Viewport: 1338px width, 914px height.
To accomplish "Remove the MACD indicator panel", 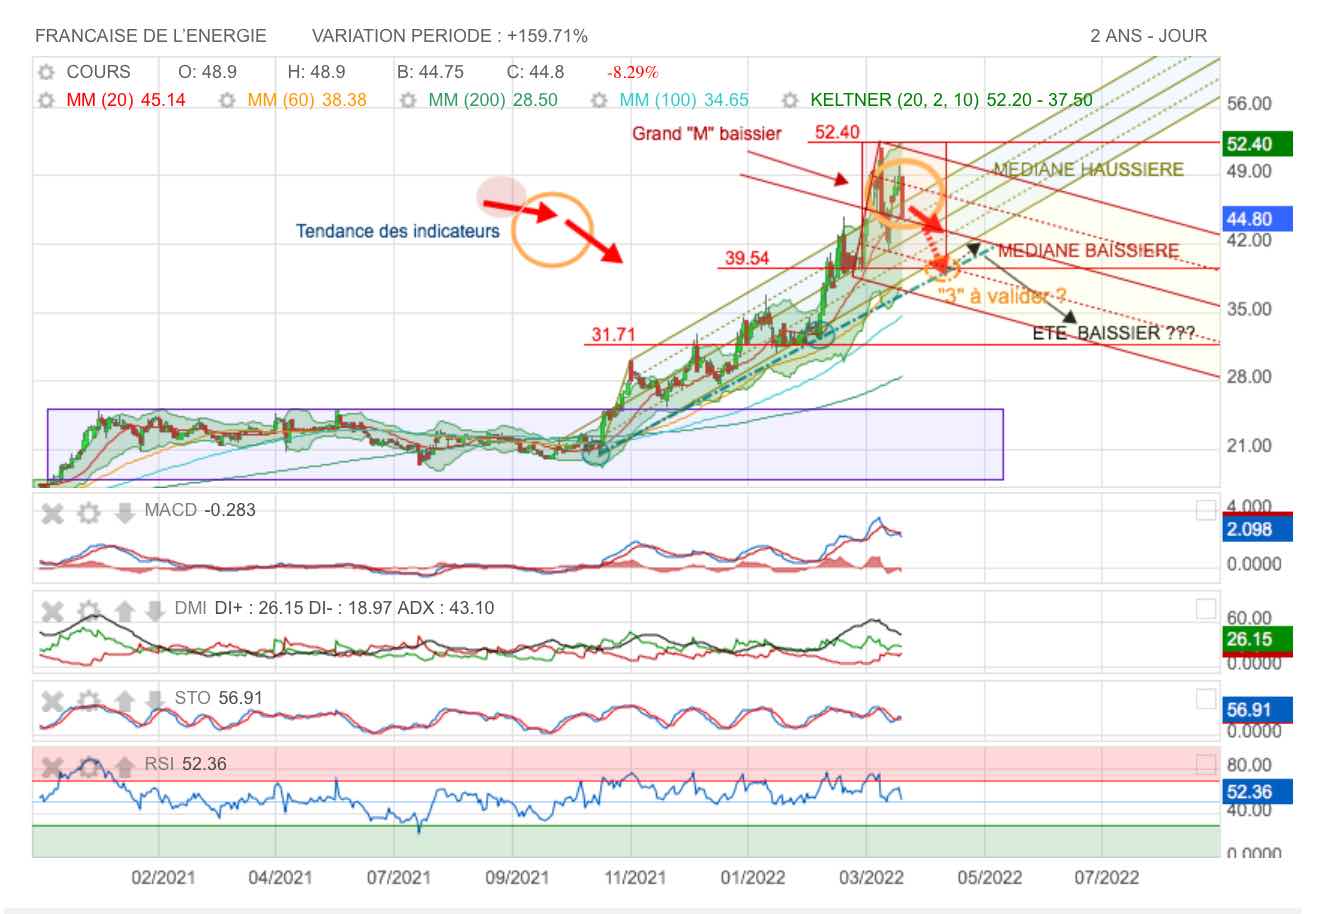I will pyautogui.click(x=53, y=512).
